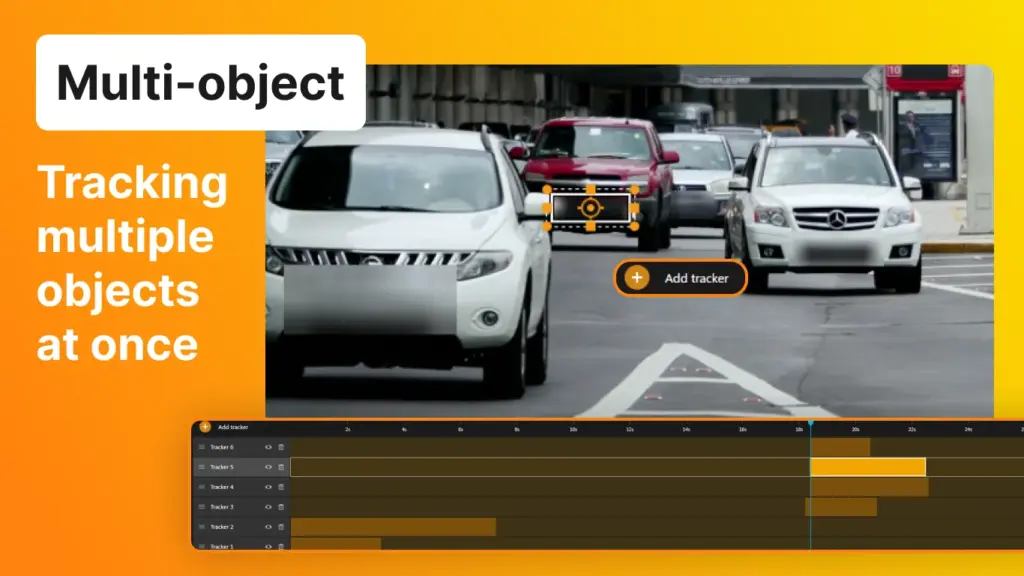The width and height of the screenshot is (1024, 576).
Task: Click the drag handle icon beside Tracker 1
Action: [x=201, y=546]
